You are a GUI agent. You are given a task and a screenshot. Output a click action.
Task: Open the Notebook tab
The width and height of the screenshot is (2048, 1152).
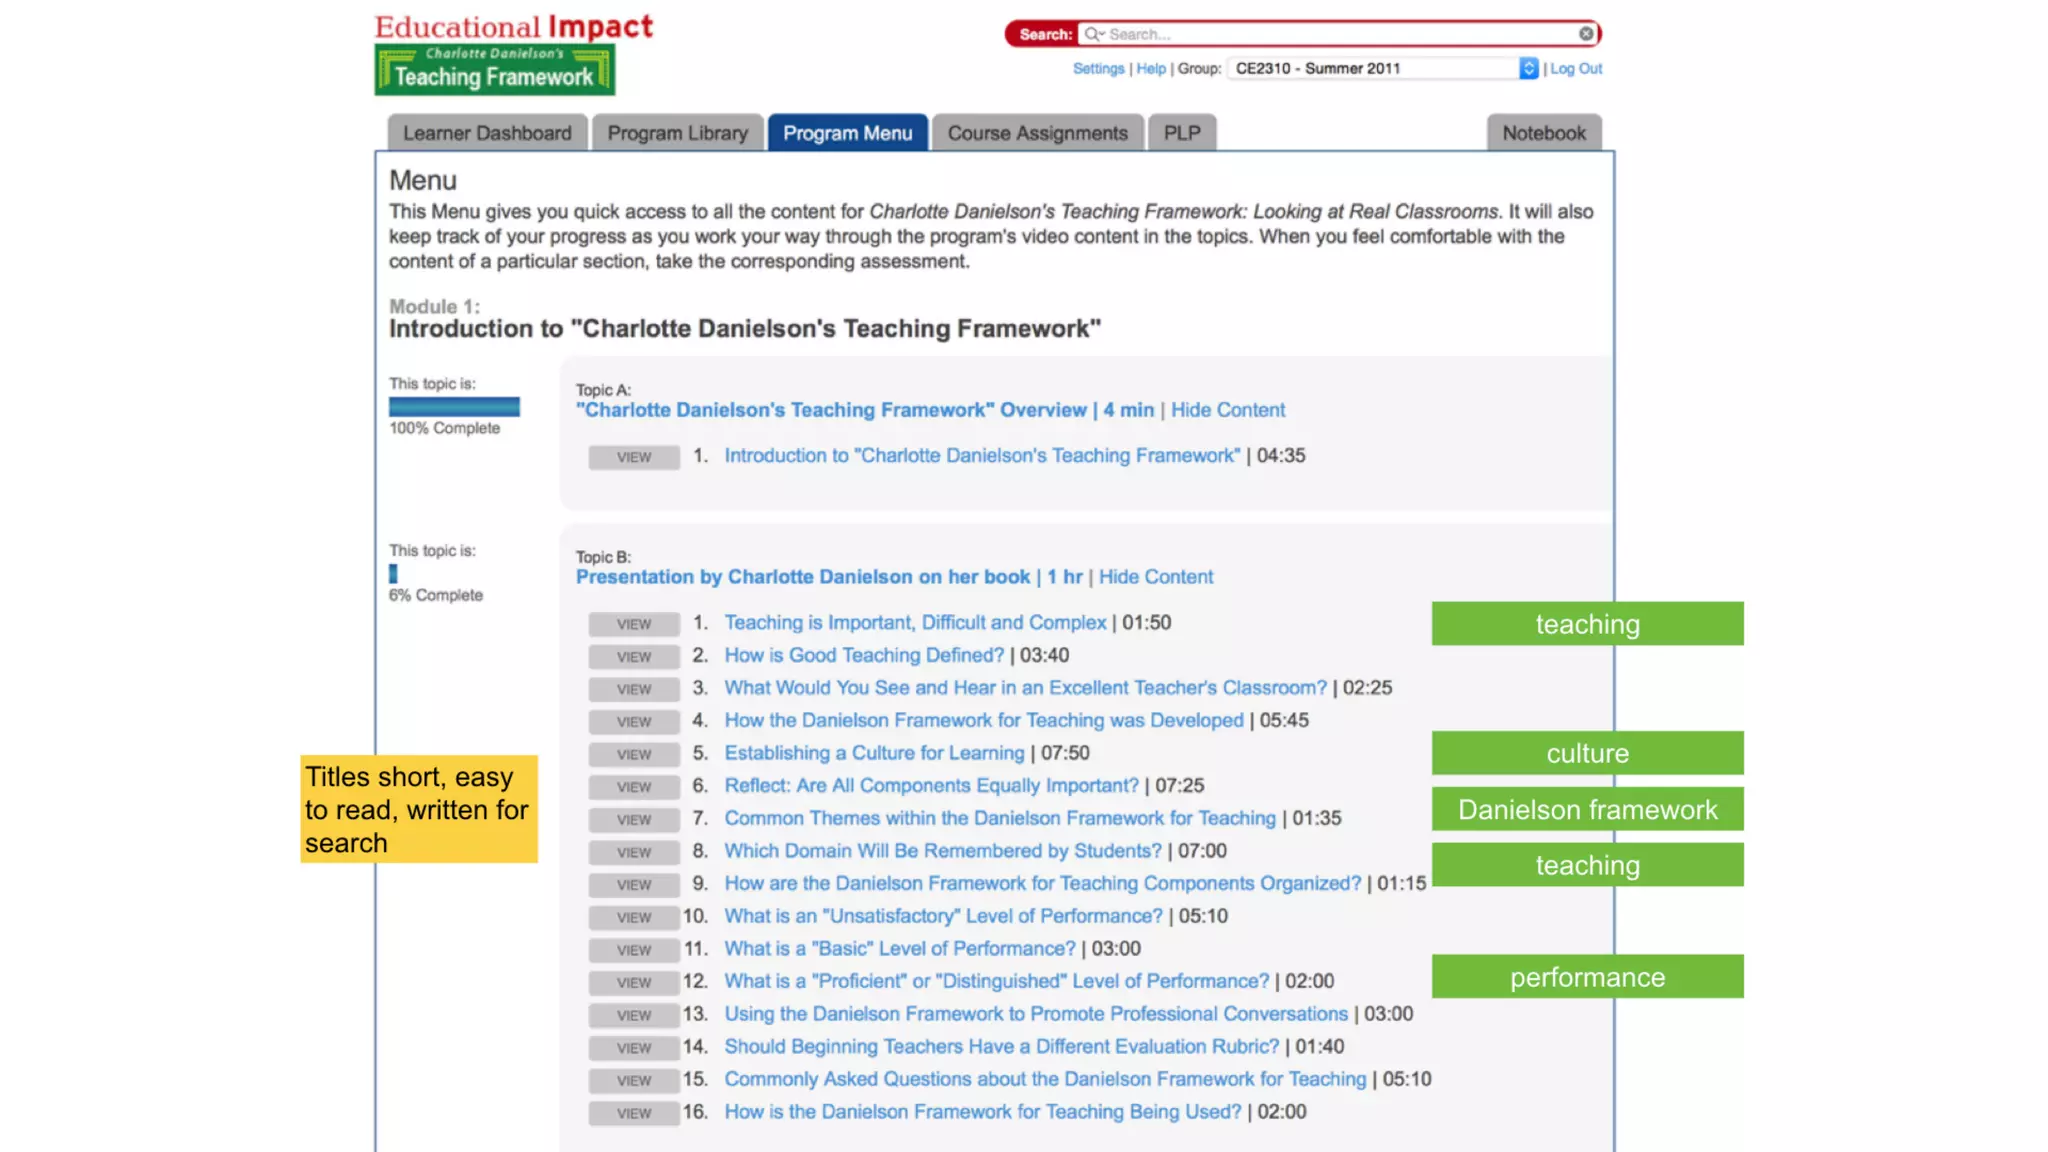click(x=1543, y=133)
